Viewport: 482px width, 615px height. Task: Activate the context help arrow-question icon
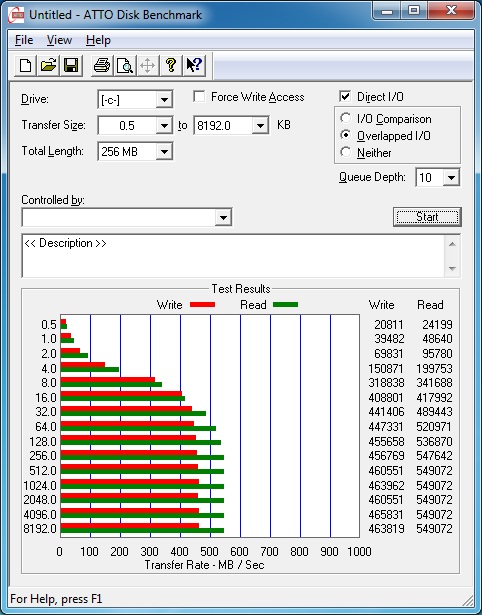[194, 66]
